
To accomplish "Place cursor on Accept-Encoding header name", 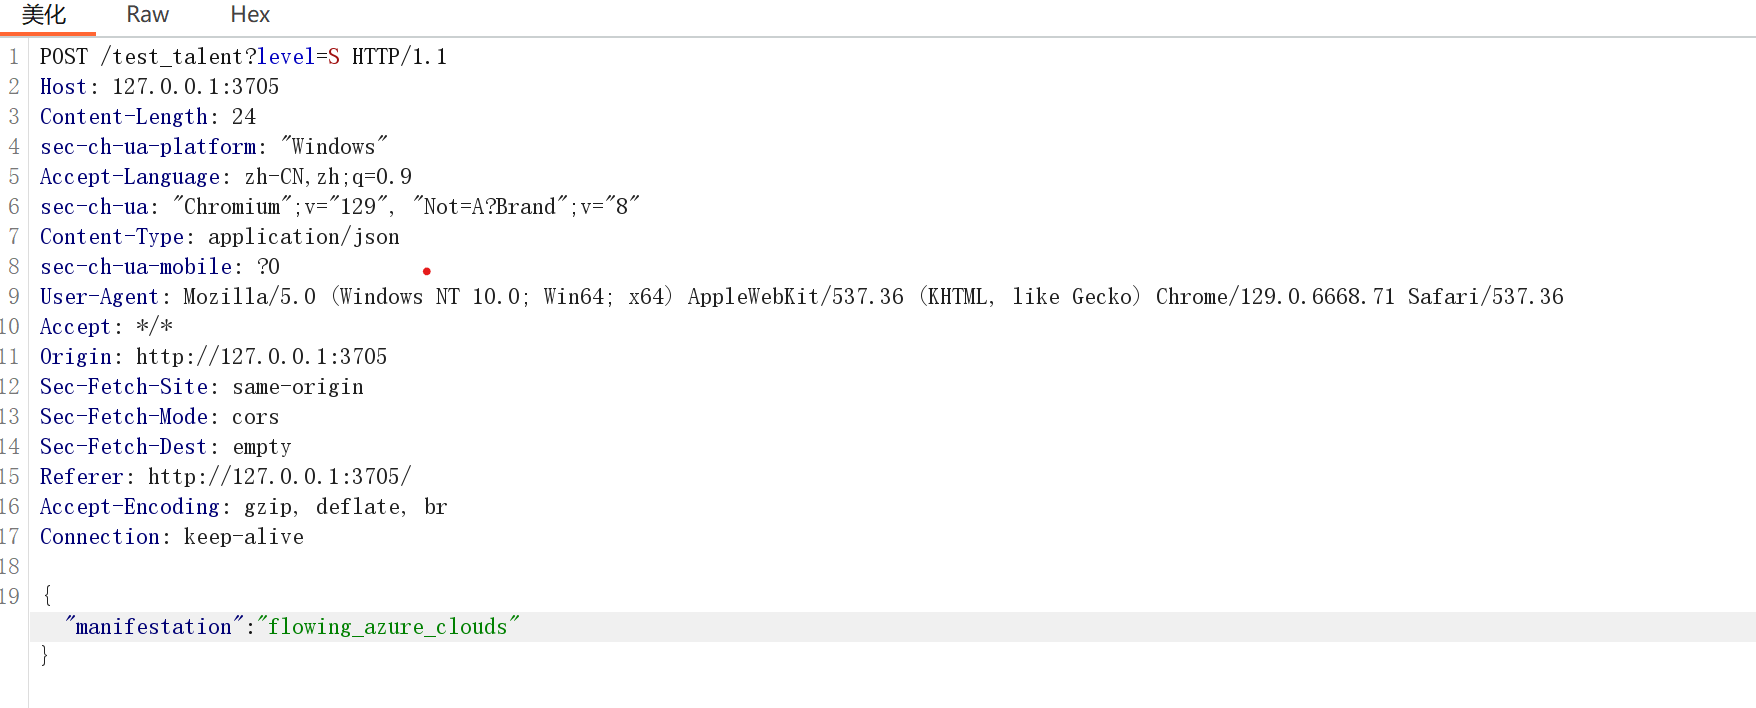I will coord(129,507).
